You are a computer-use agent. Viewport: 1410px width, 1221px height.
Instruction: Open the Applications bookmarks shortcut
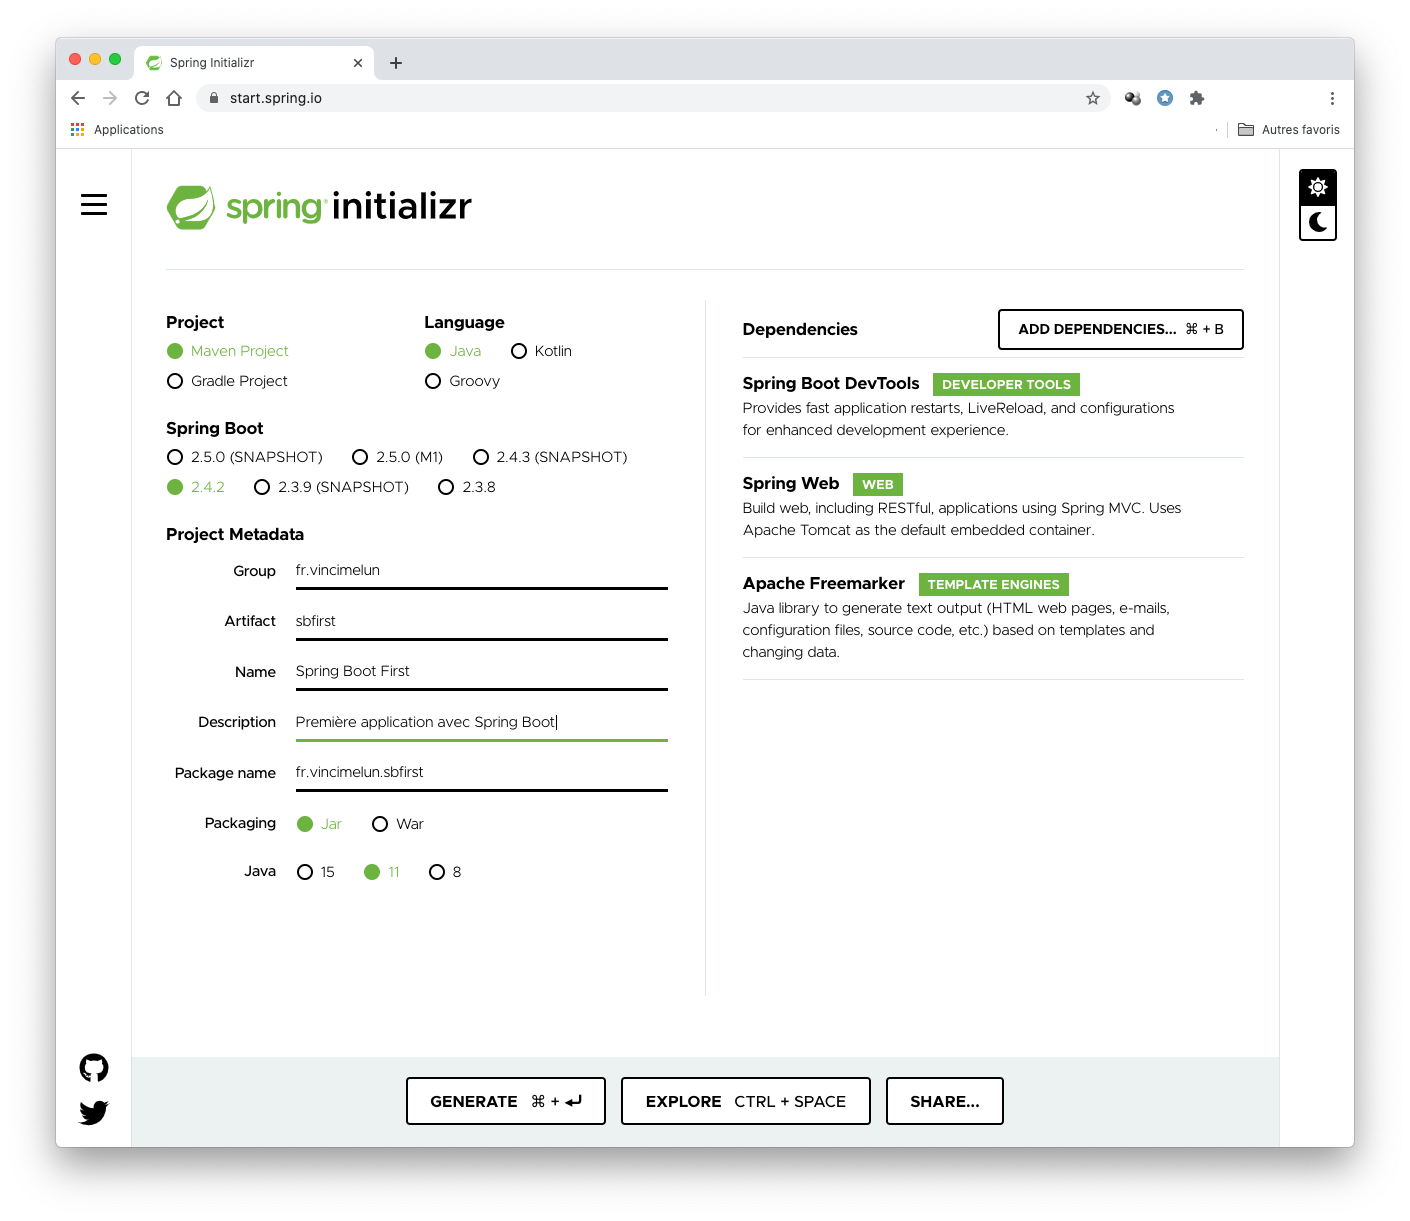point(117,130)
